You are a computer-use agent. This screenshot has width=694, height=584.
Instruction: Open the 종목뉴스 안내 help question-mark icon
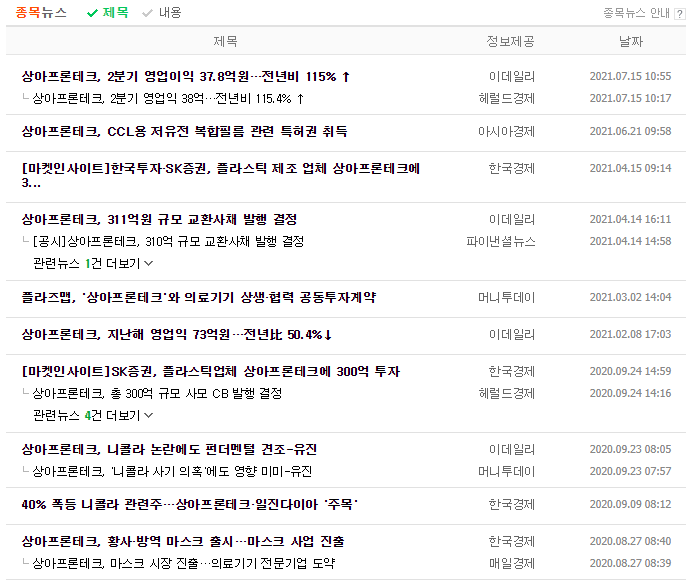tap(679, 14)
